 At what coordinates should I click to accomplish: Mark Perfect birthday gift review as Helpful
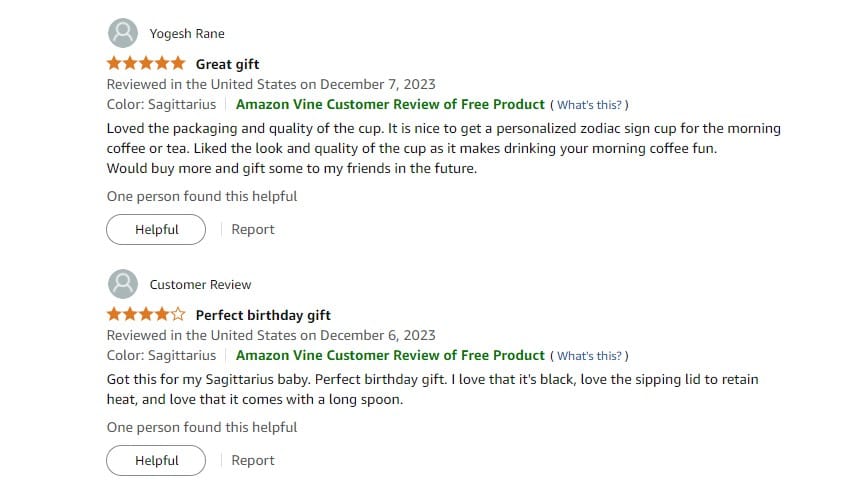156,460
